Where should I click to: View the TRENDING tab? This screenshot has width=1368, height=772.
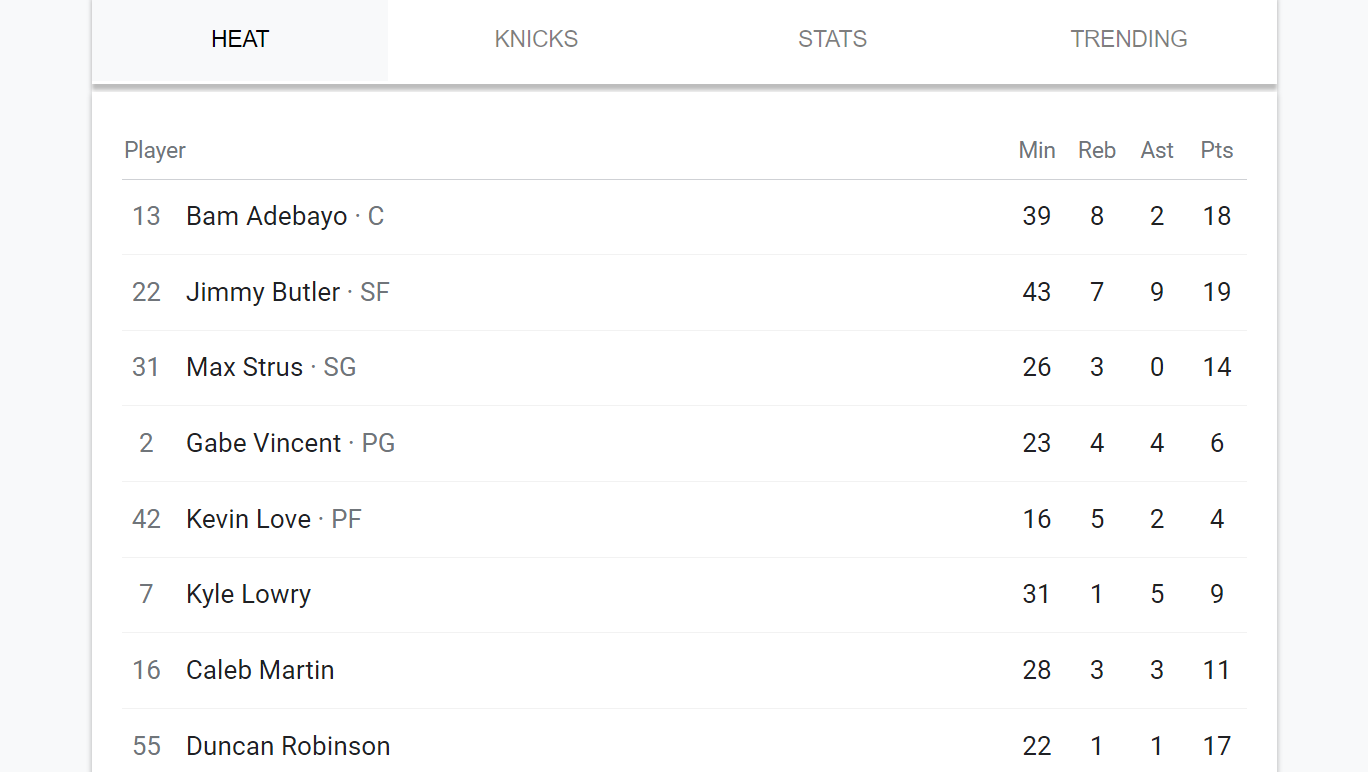click(1128, 40)
